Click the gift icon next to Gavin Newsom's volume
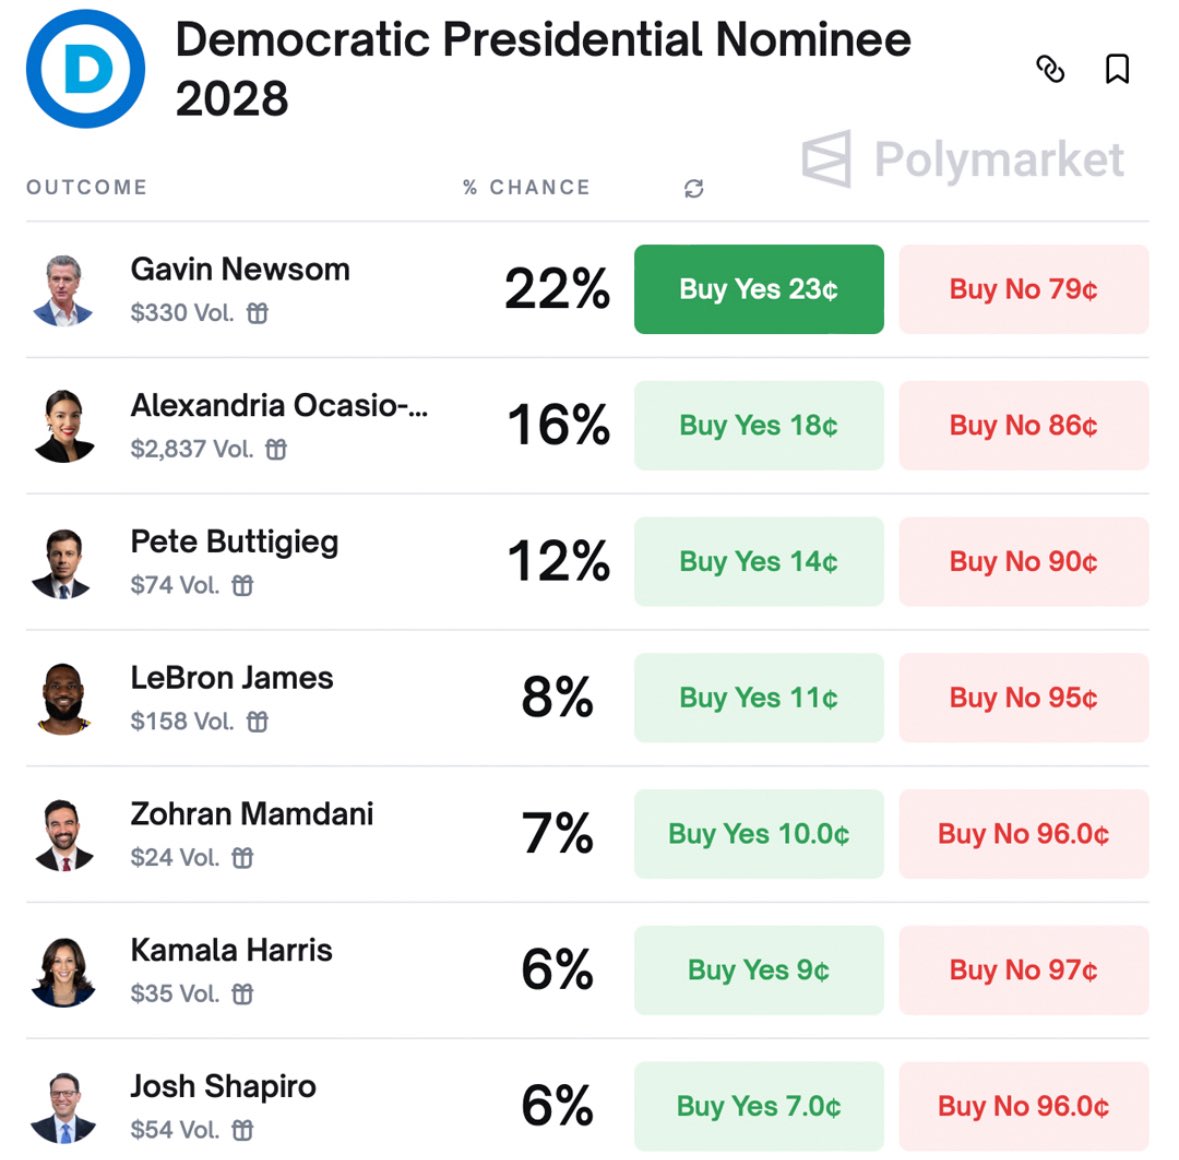This screenshot has width=1179, height=1160. tap(257, 313)
